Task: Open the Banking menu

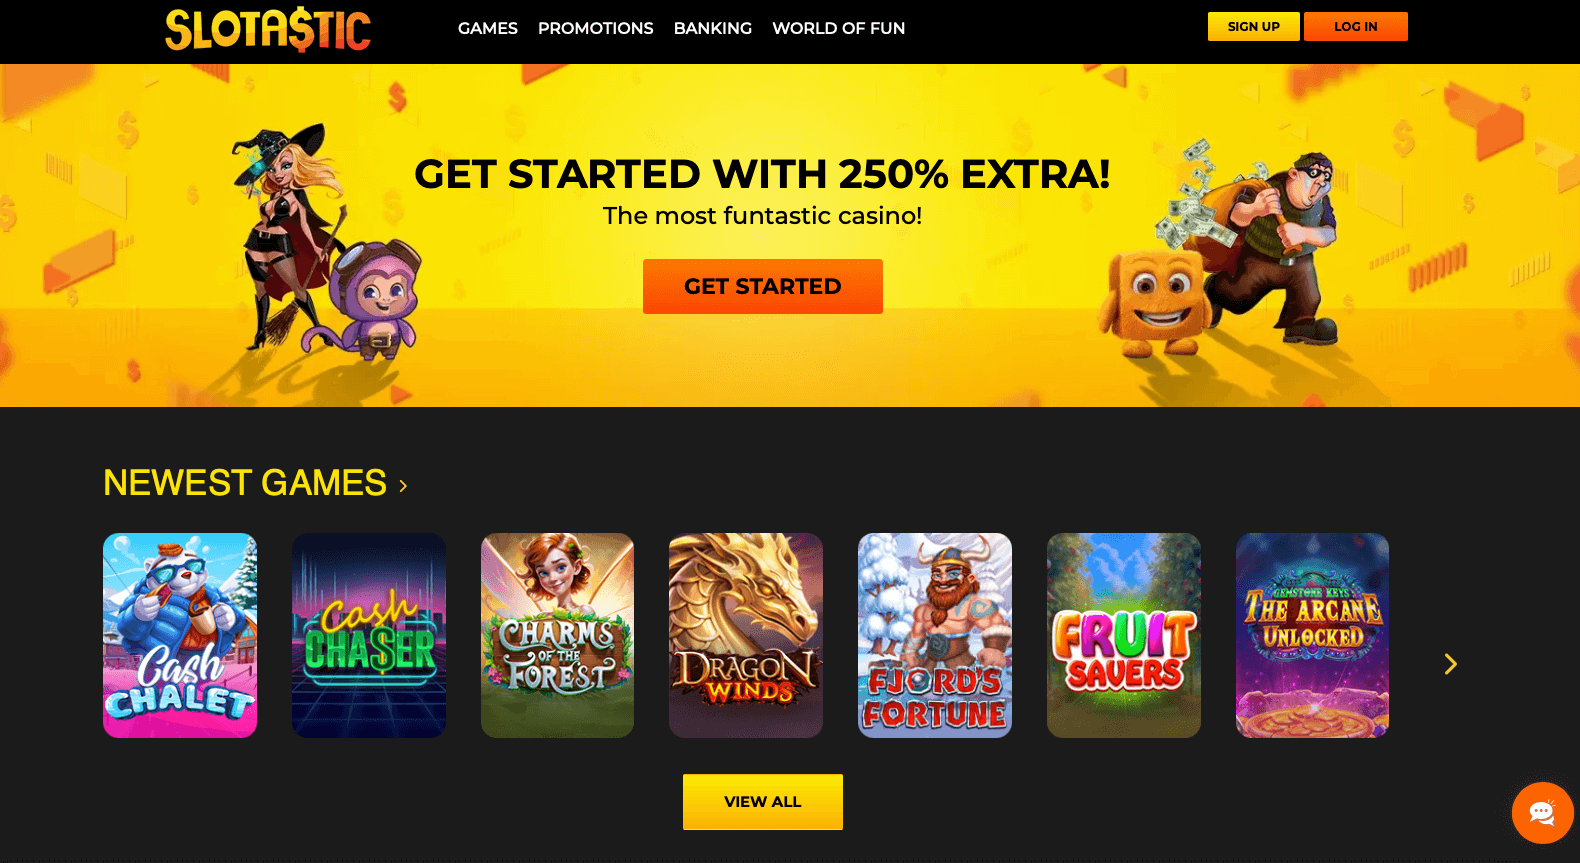Action: (713, 28)
